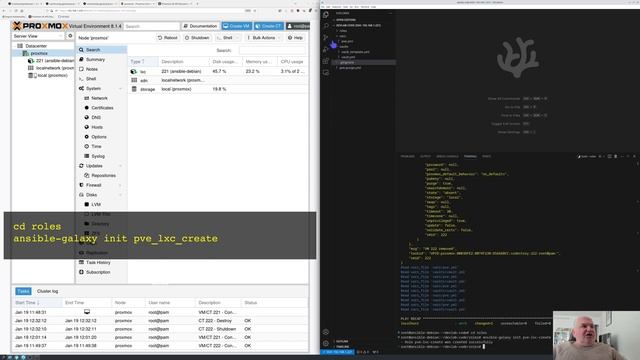Viewport: 640px width, 360px height.
Task: Select the .gitignore file in VS Code Explorer
Action: (364, 62)
